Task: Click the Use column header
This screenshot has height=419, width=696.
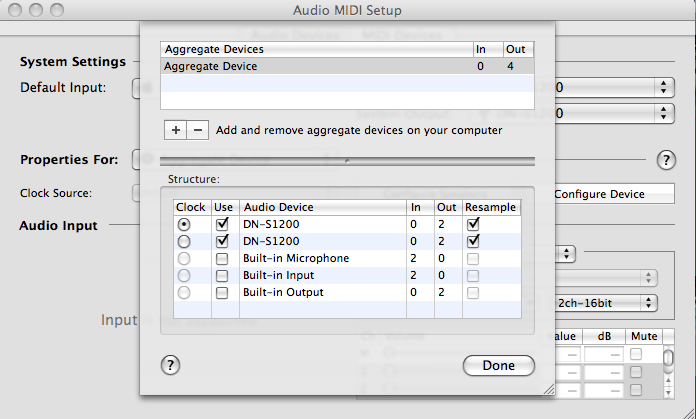Action: point(225,207)
